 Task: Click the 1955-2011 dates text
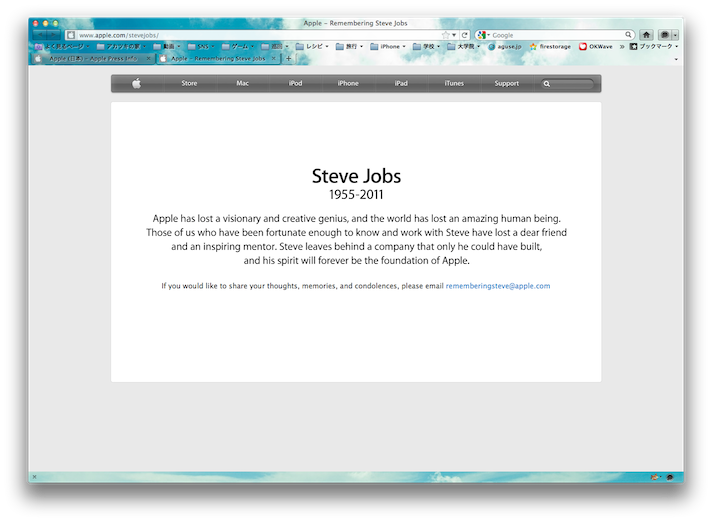(x=356, y=195)
